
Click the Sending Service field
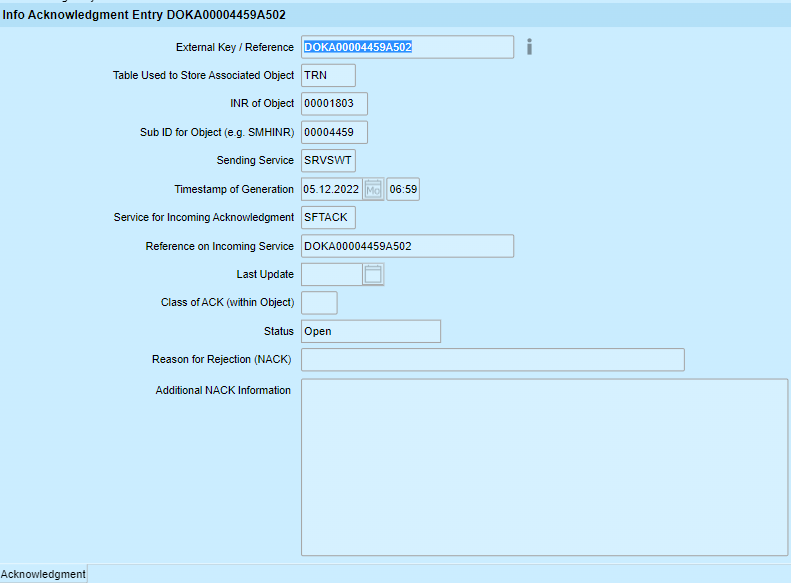328,160
